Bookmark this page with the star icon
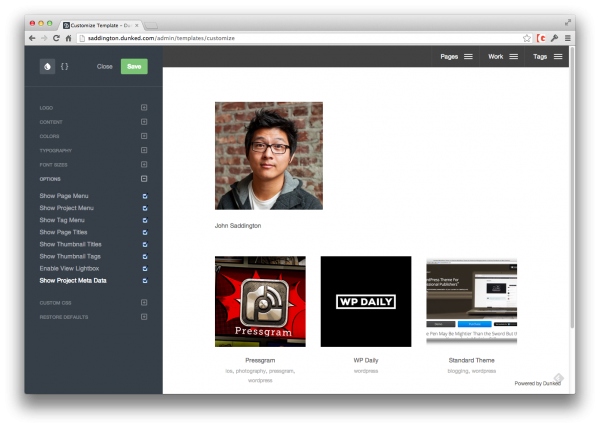 [x=526, y=37]
